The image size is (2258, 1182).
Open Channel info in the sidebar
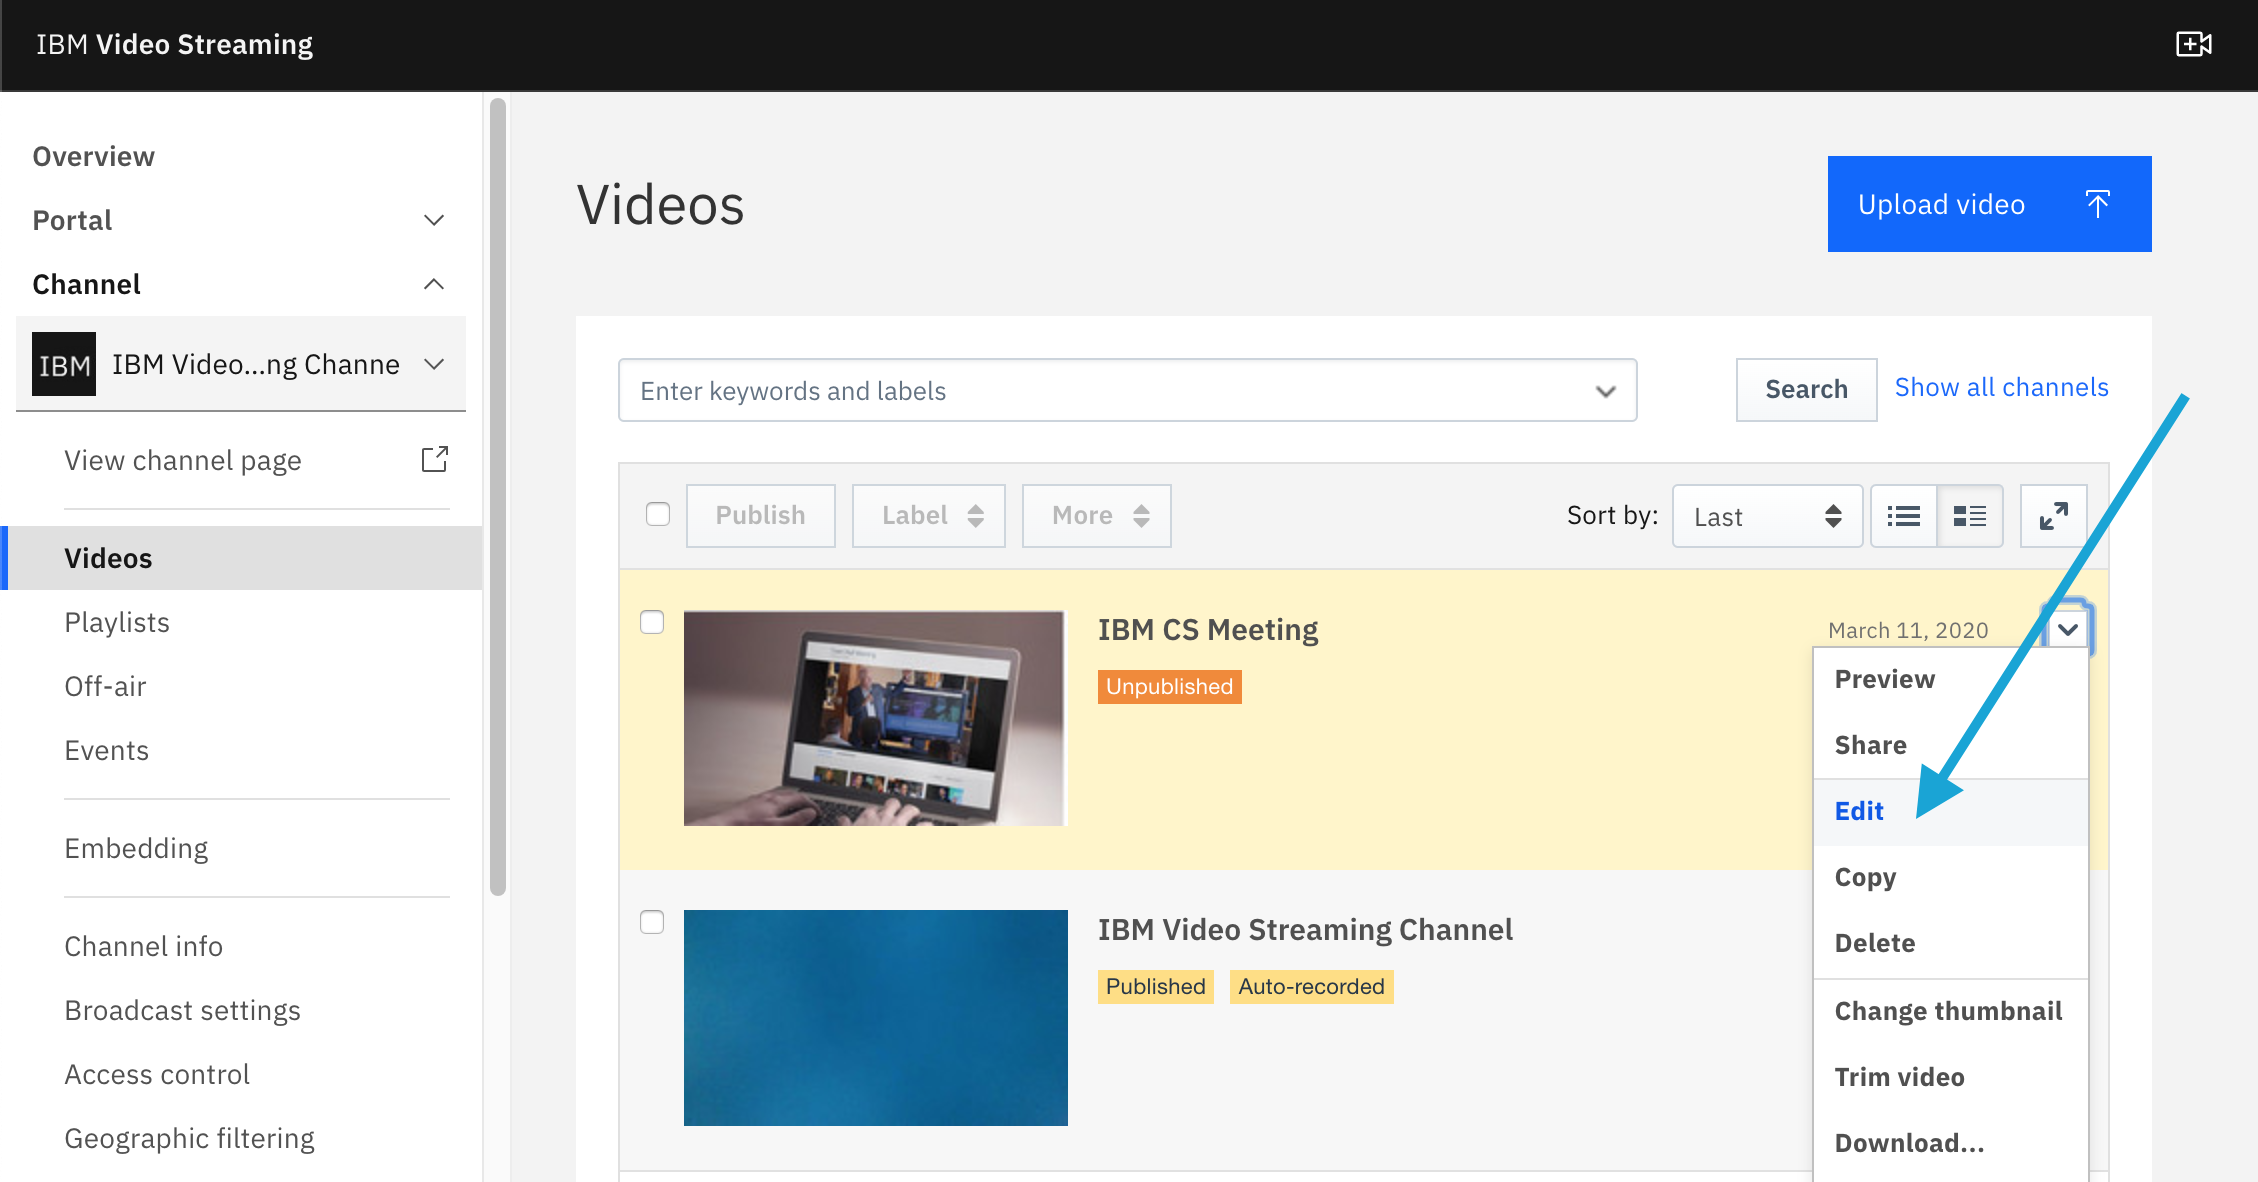[x=143, y=946]
